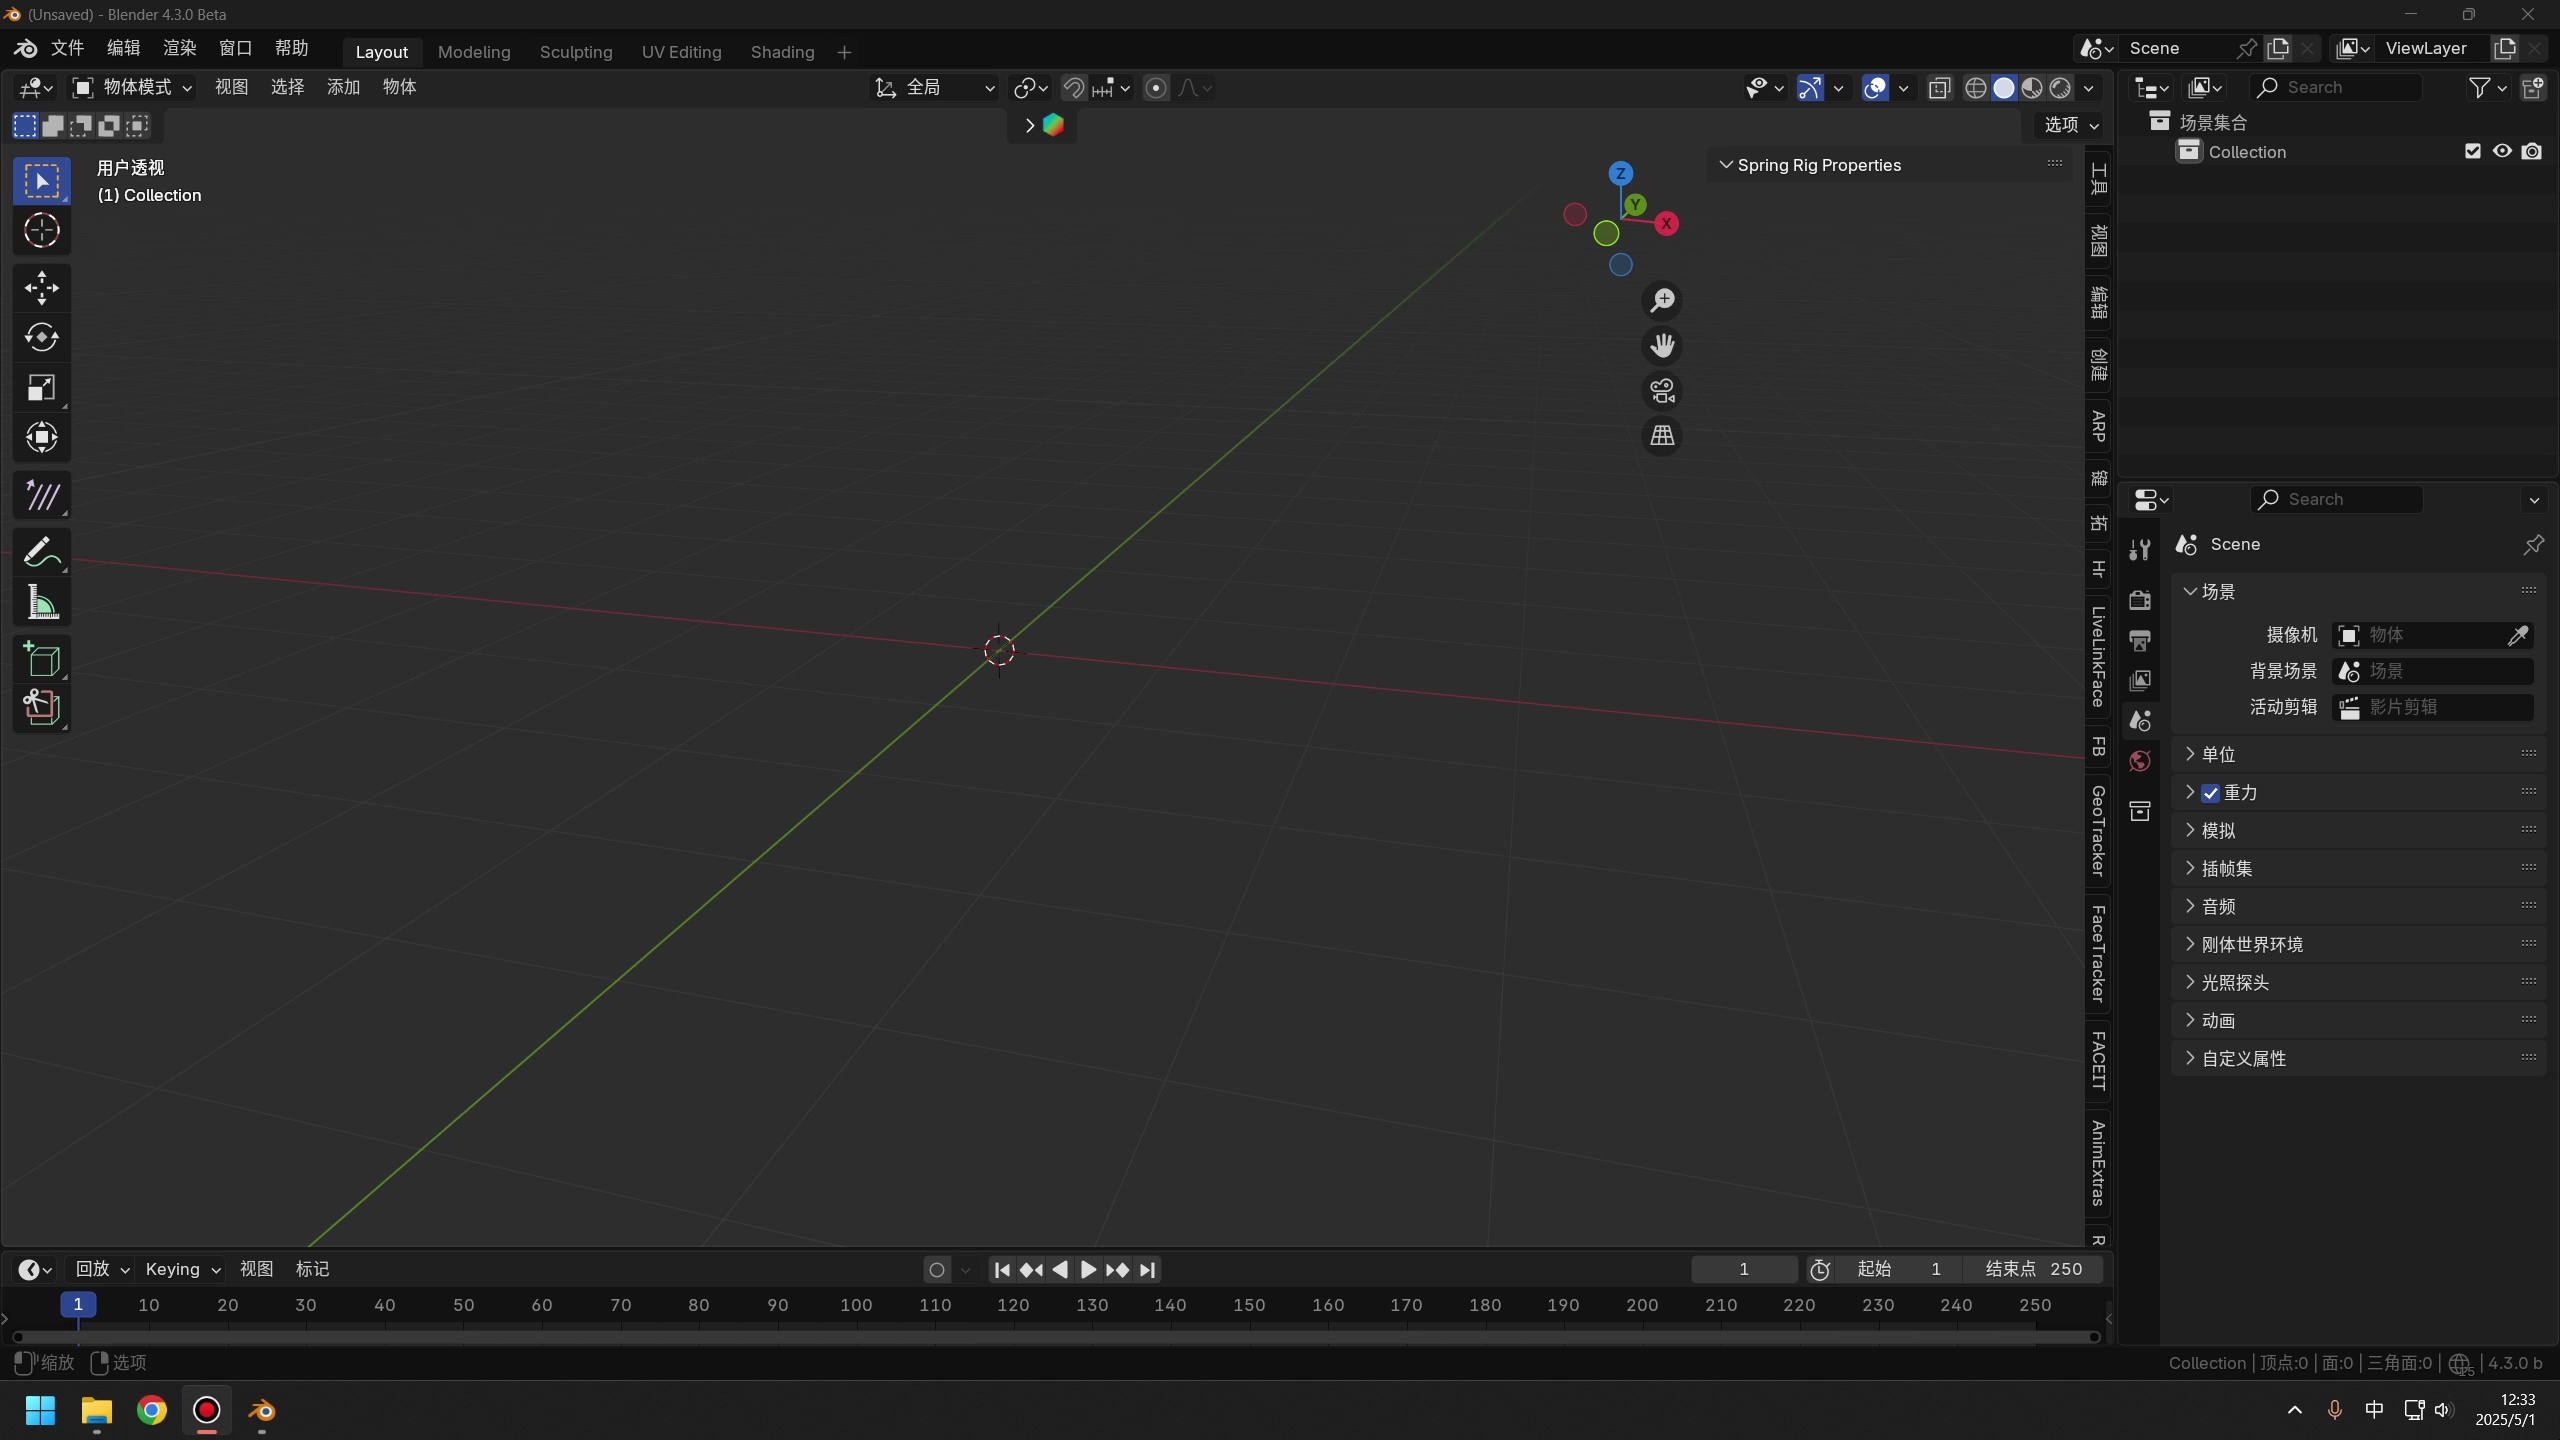Viewport: 2560px width, 1440px height.
Task: Open the Output properties printer icon
Action: coord(2140,640)
